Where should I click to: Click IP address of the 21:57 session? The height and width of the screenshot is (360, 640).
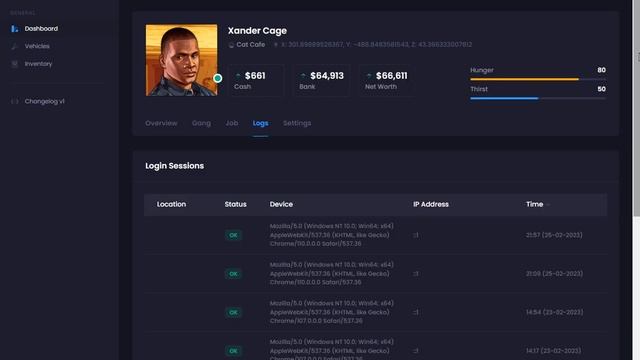pos(416,235)
